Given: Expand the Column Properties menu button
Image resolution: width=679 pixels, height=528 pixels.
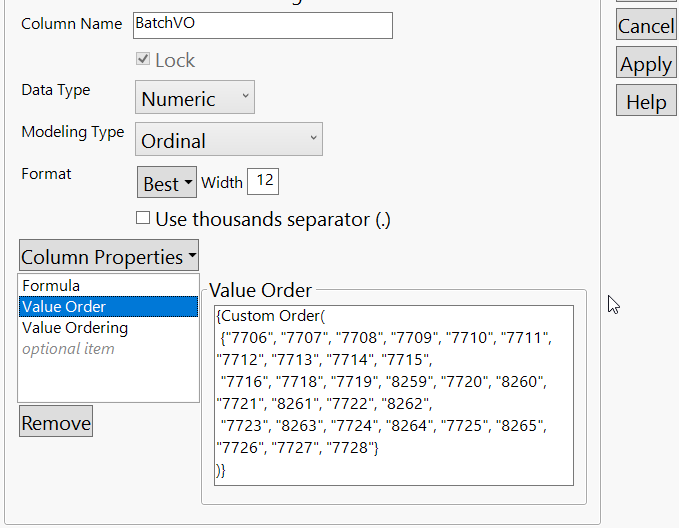Looking at the screenshot, I should coord(109,257).
